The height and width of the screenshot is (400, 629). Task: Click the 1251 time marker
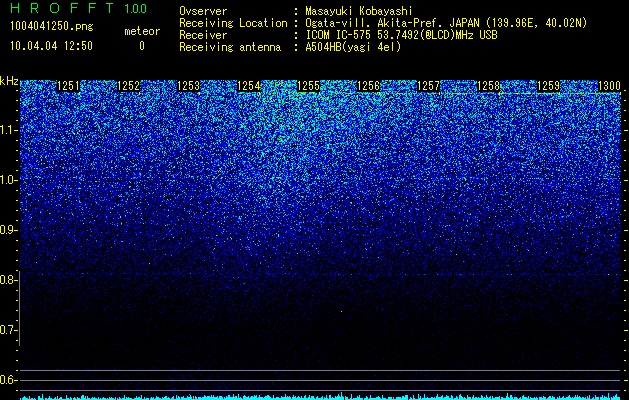(69, 86)
